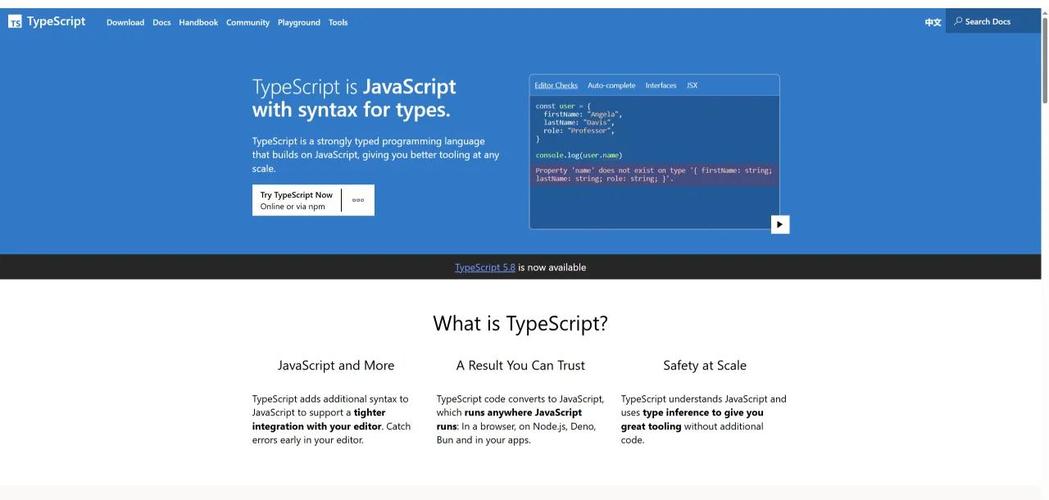The width and height of the screenshot is (1049, 500).
Task: Open the Tools nav link
Action: click(x=338, y=22)
